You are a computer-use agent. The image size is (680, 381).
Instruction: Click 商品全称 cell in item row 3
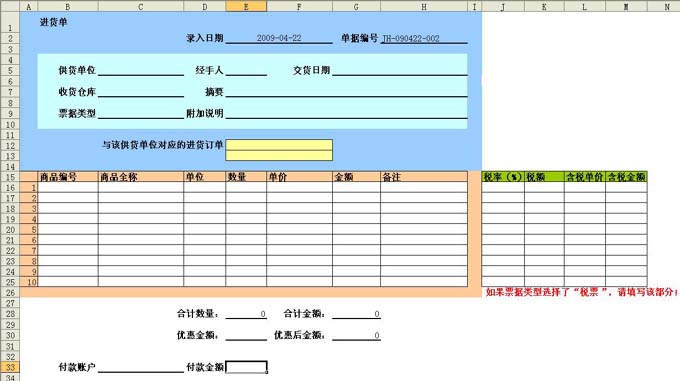coord(141,208)
